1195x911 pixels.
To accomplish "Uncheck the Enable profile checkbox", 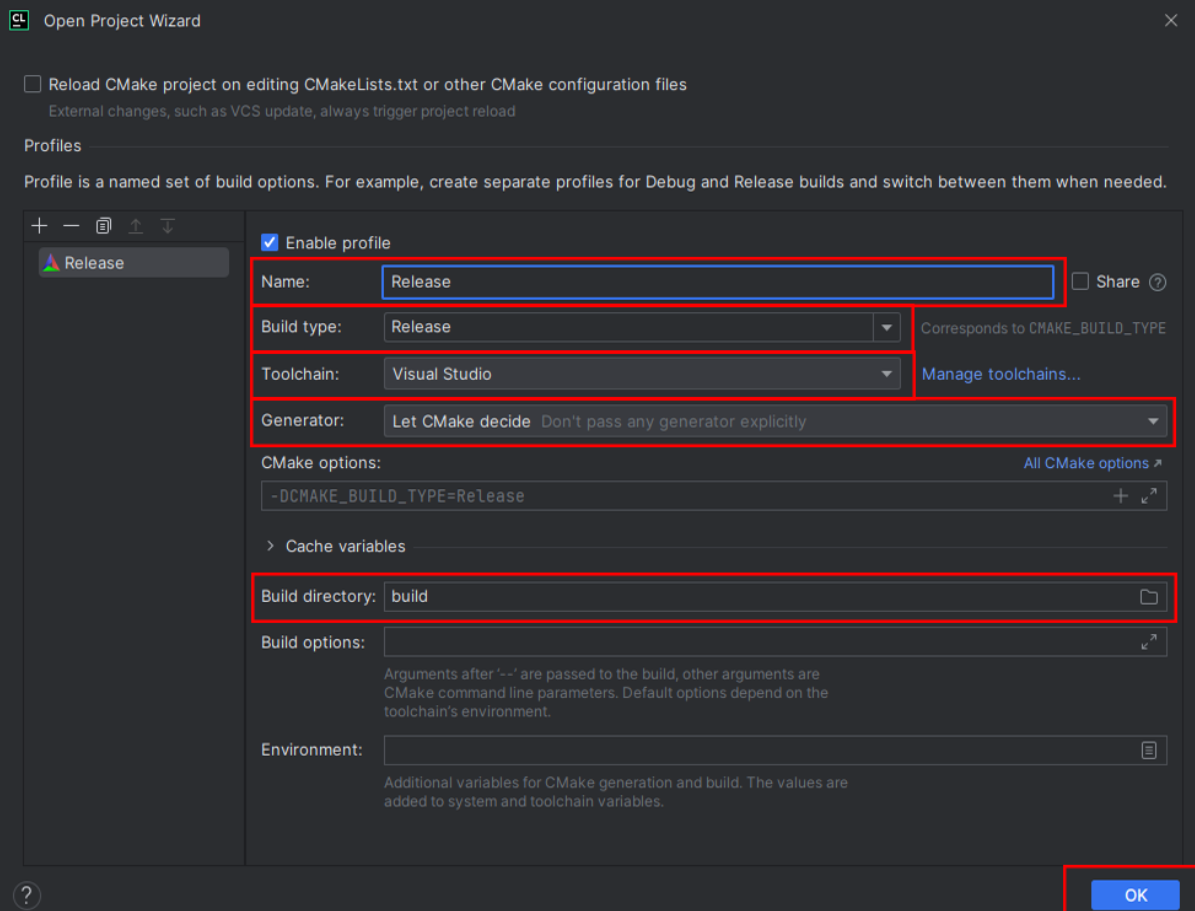I will tap(269, 243).
